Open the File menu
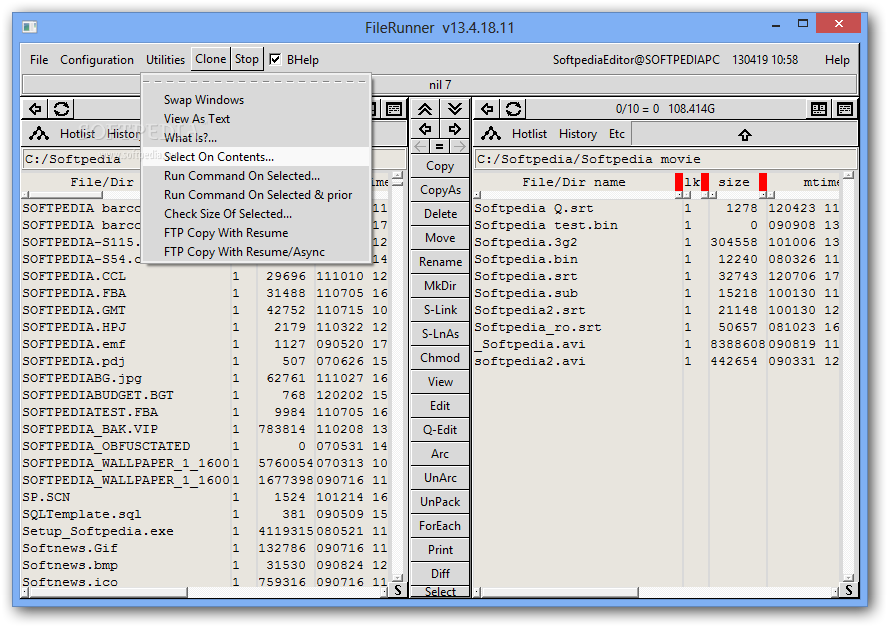888x627 pixels. tap(39, 59)
